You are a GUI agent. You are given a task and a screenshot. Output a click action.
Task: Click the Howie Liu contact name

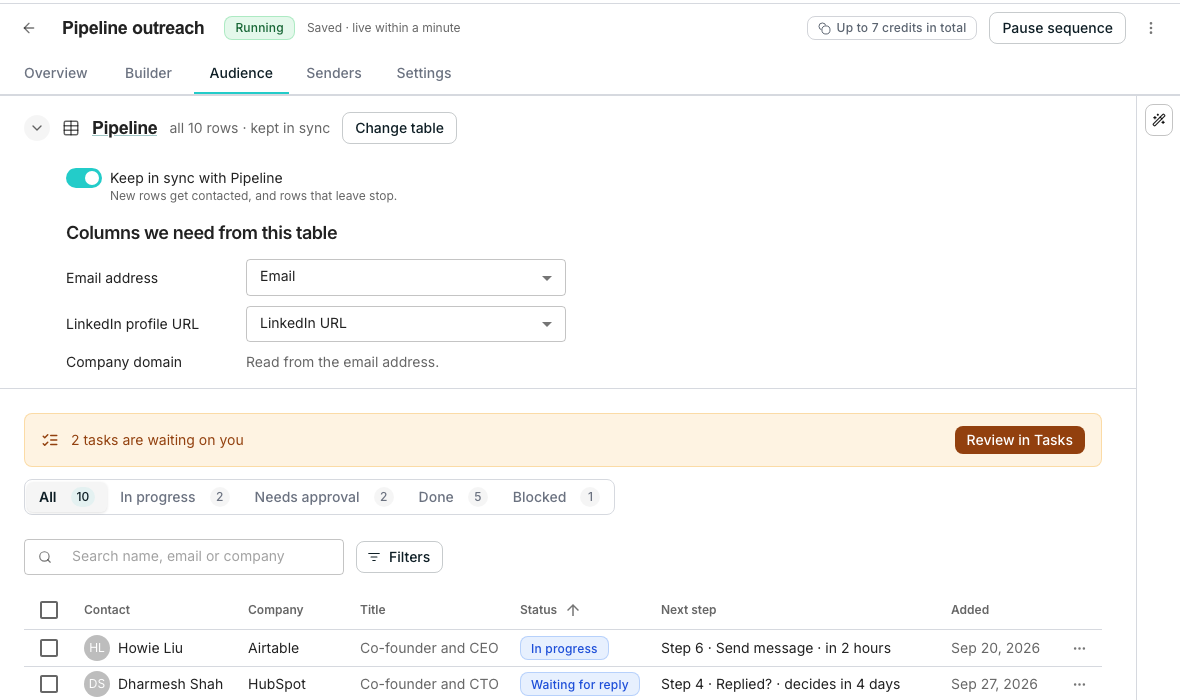click(x=151, y=648)
